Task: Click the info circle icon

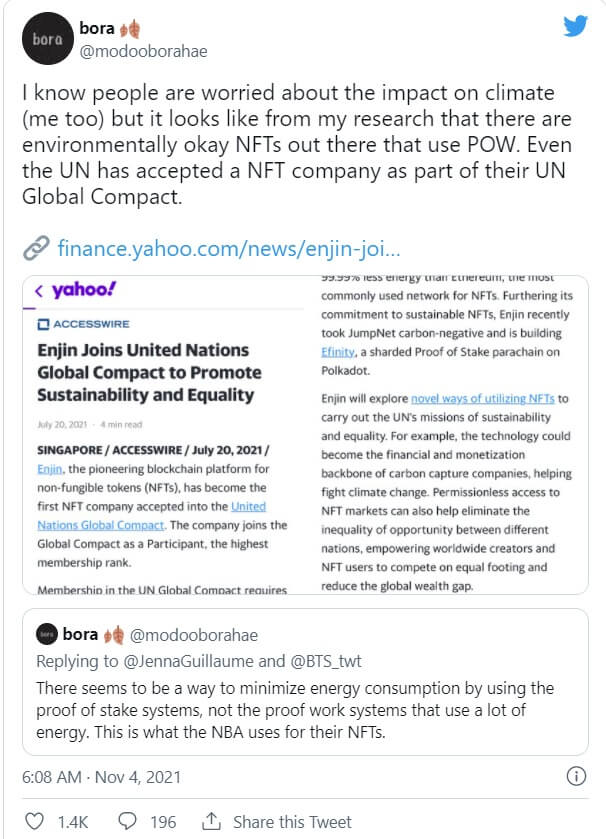Action: point(576,775)
